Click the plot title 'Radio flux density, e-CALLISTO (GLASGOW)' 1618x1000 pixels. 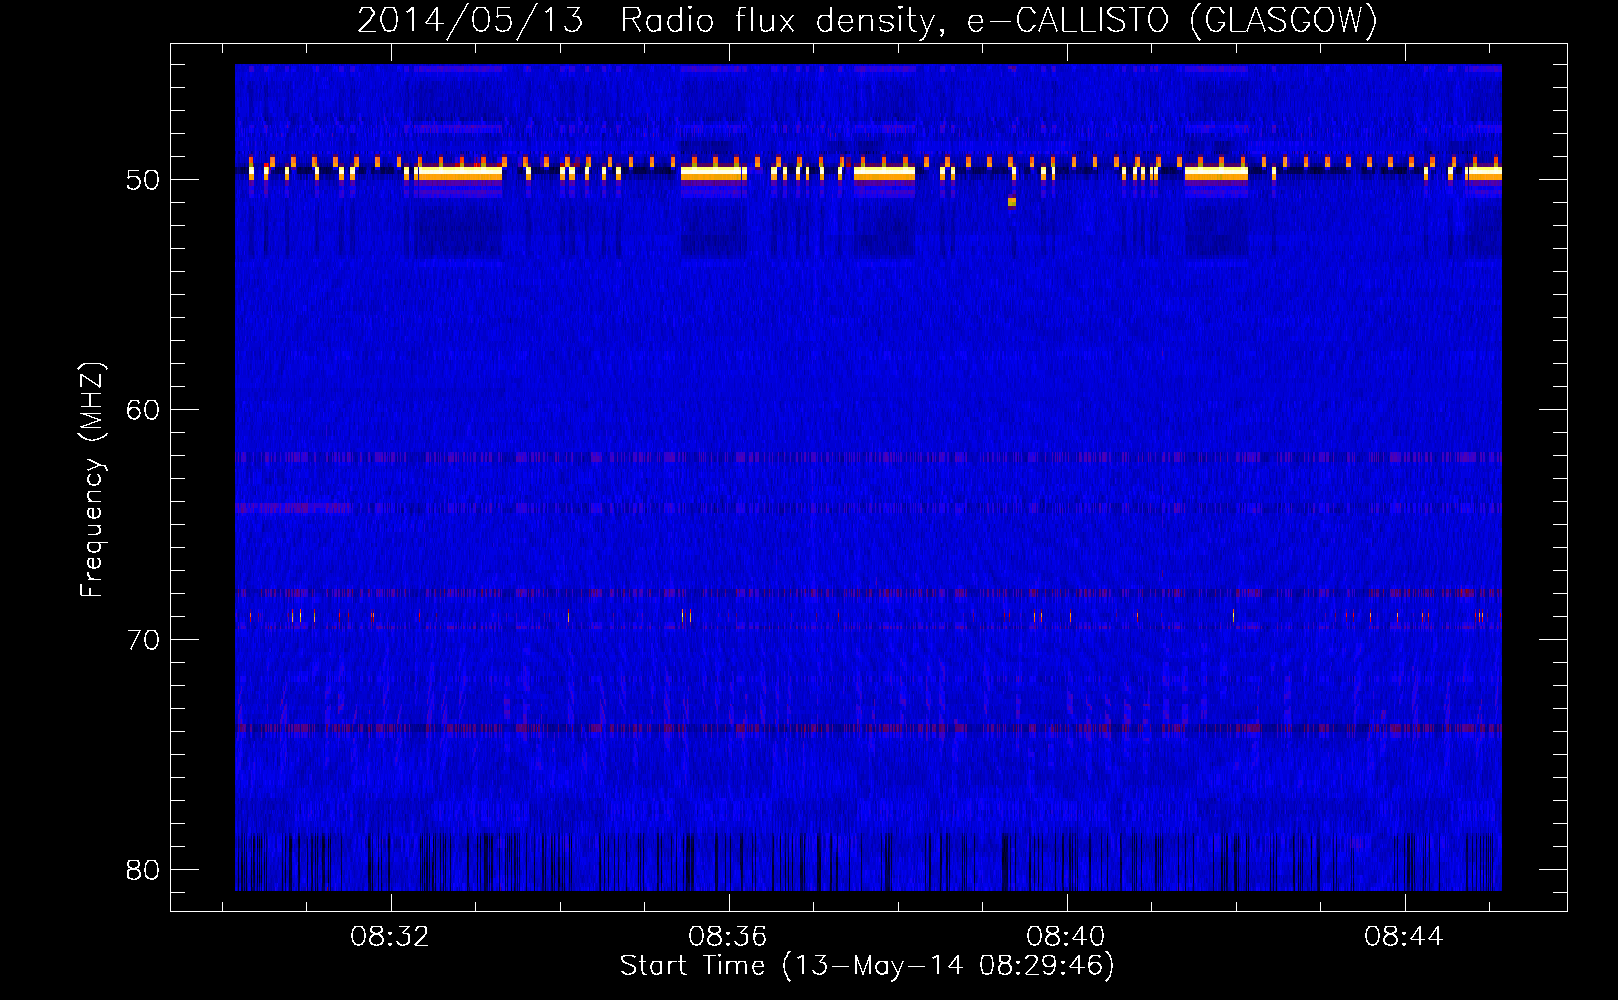(x=999, y=20)
